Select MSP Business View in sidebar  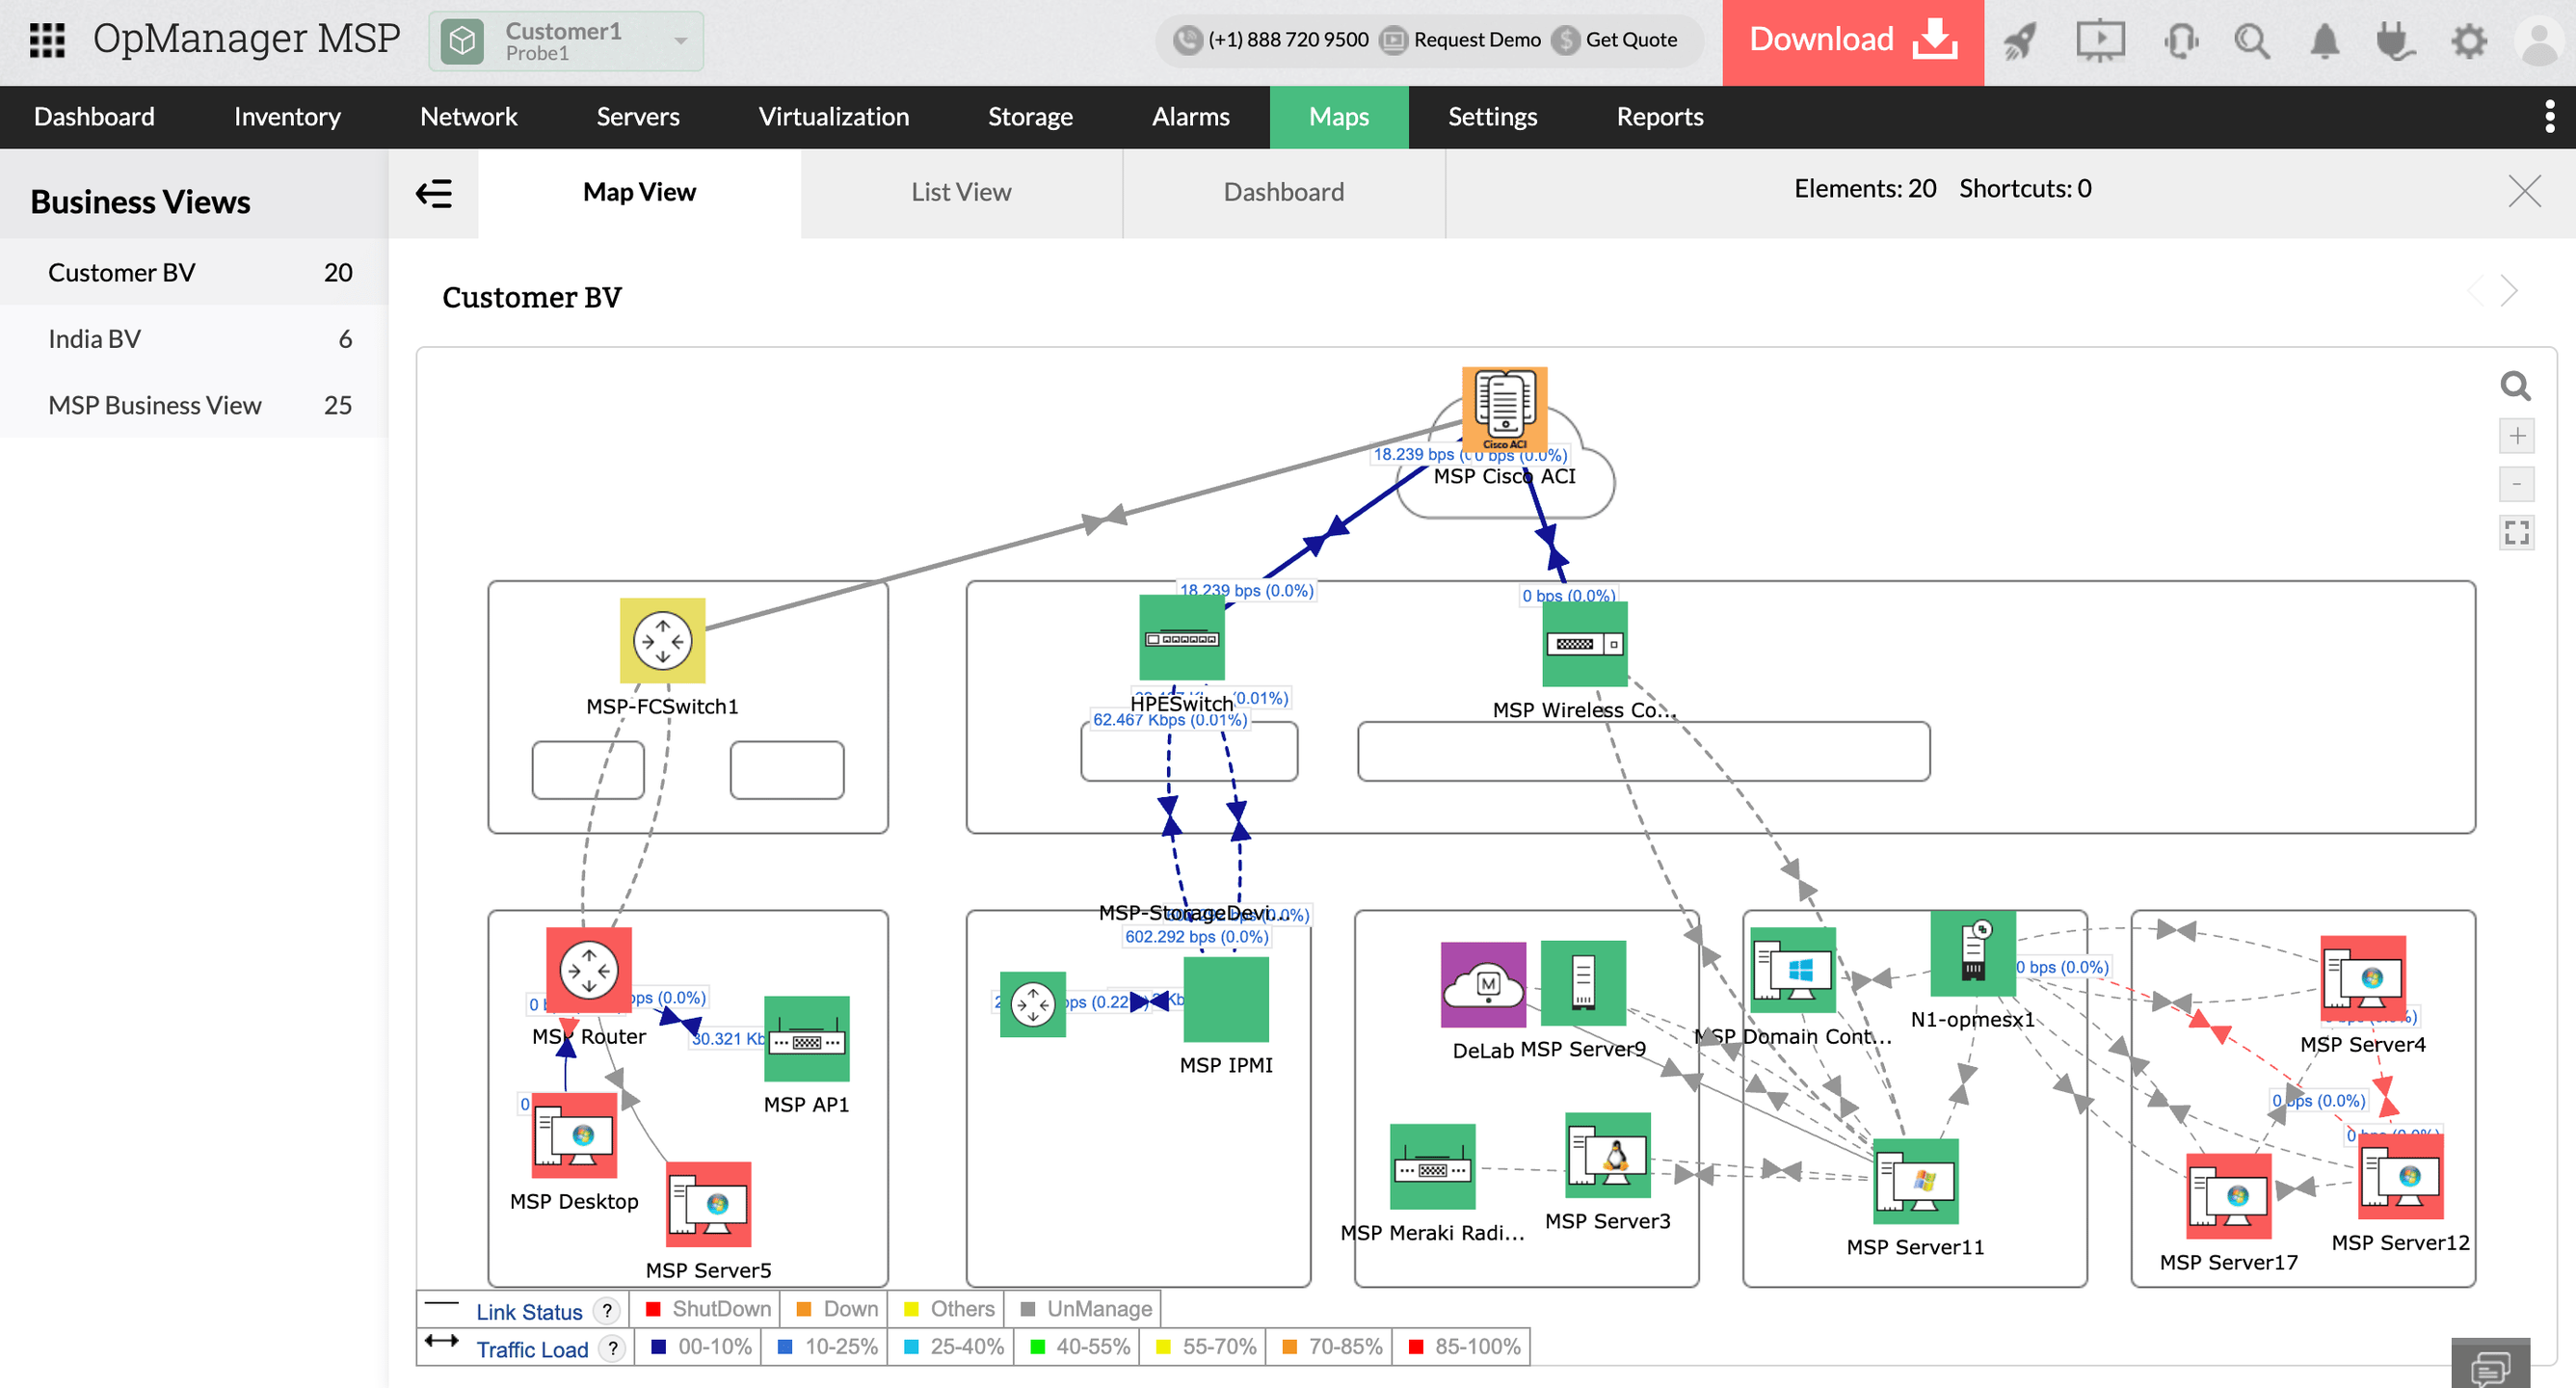pyautogui.click(x=155, y=405)
